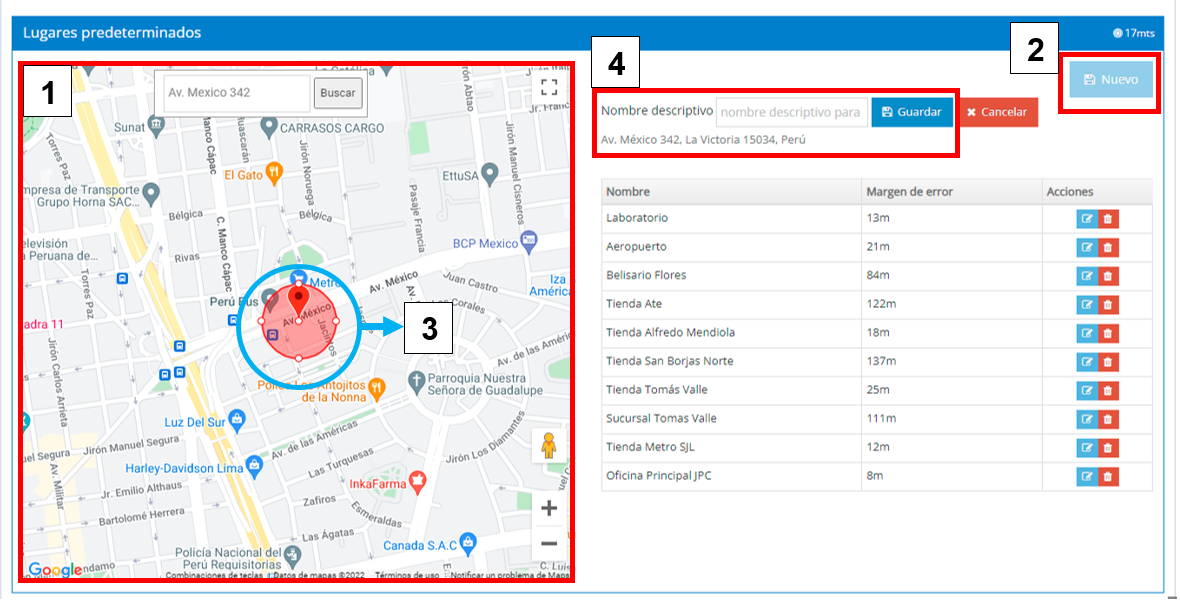Delete the Belisario Flores row
1180x608 pixels.
(x=1107, y=276)
